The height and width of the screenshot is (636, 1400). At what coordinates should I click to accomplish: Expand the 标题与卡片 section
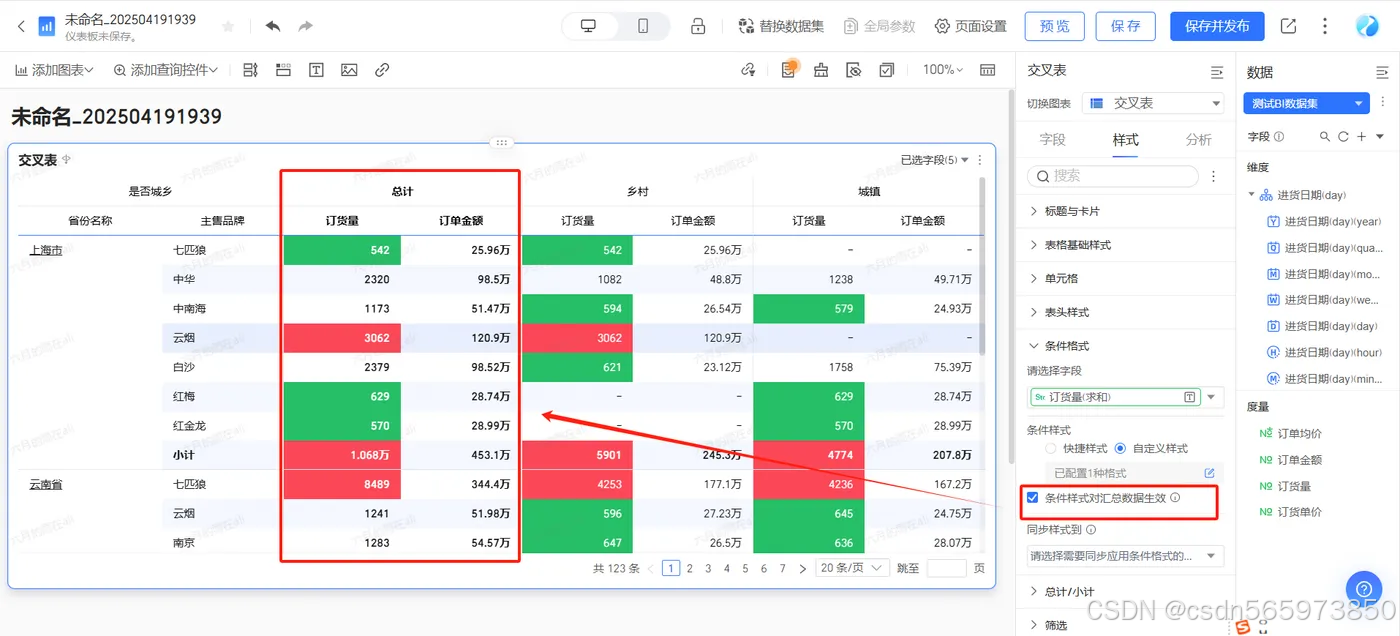[1071, 211]
